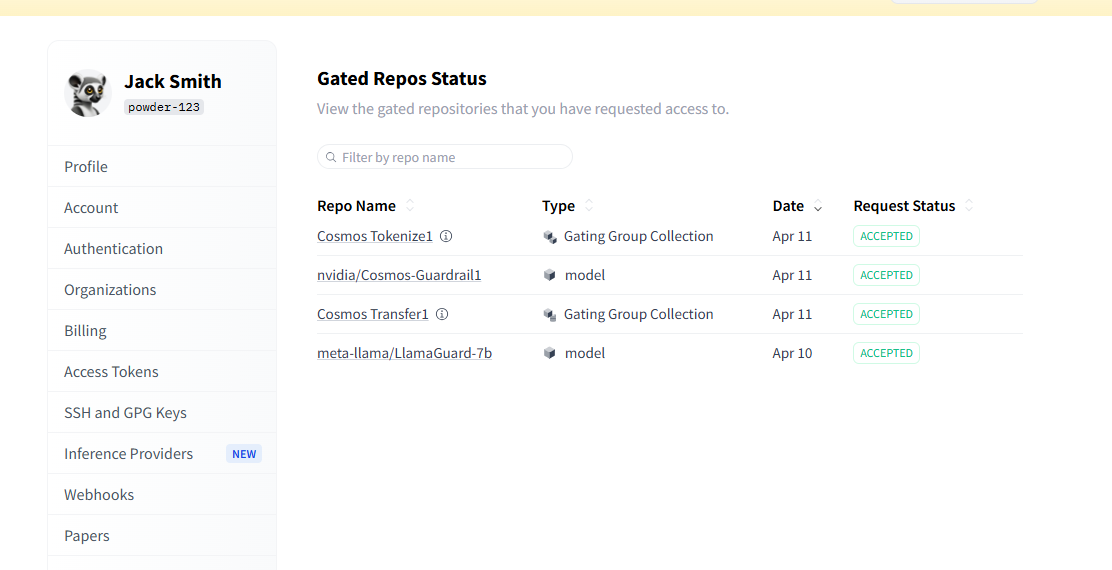The width and height of the screenshot is (1112, 570).
Task: Open the Account settings page
Action: 162,208
